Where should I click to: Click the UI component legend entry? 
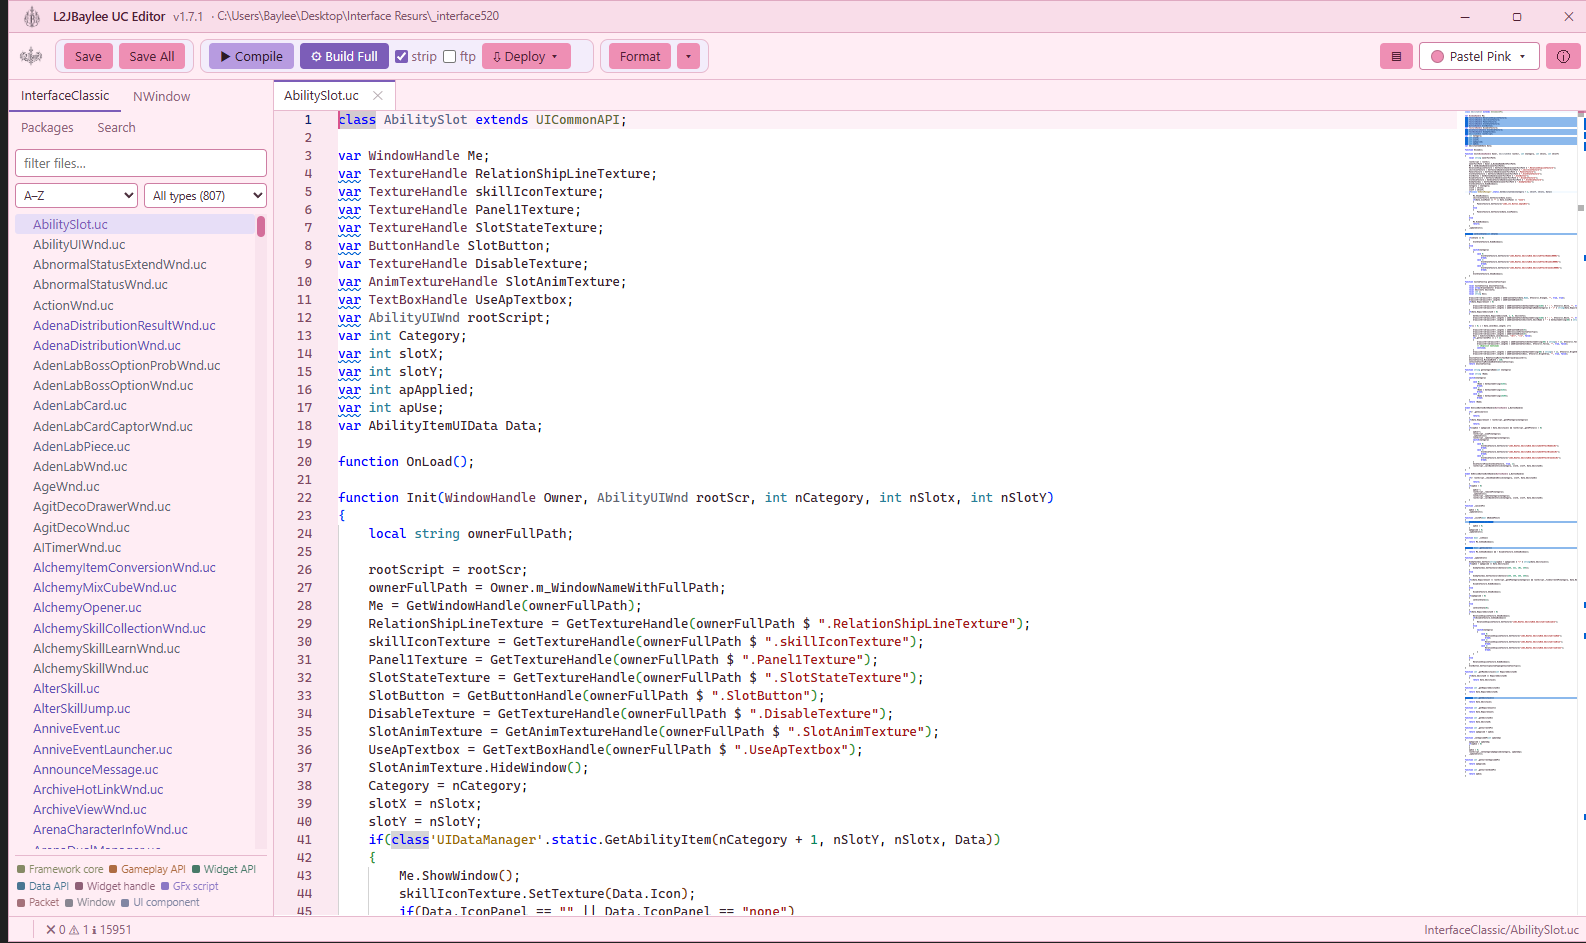click(160, 902)
